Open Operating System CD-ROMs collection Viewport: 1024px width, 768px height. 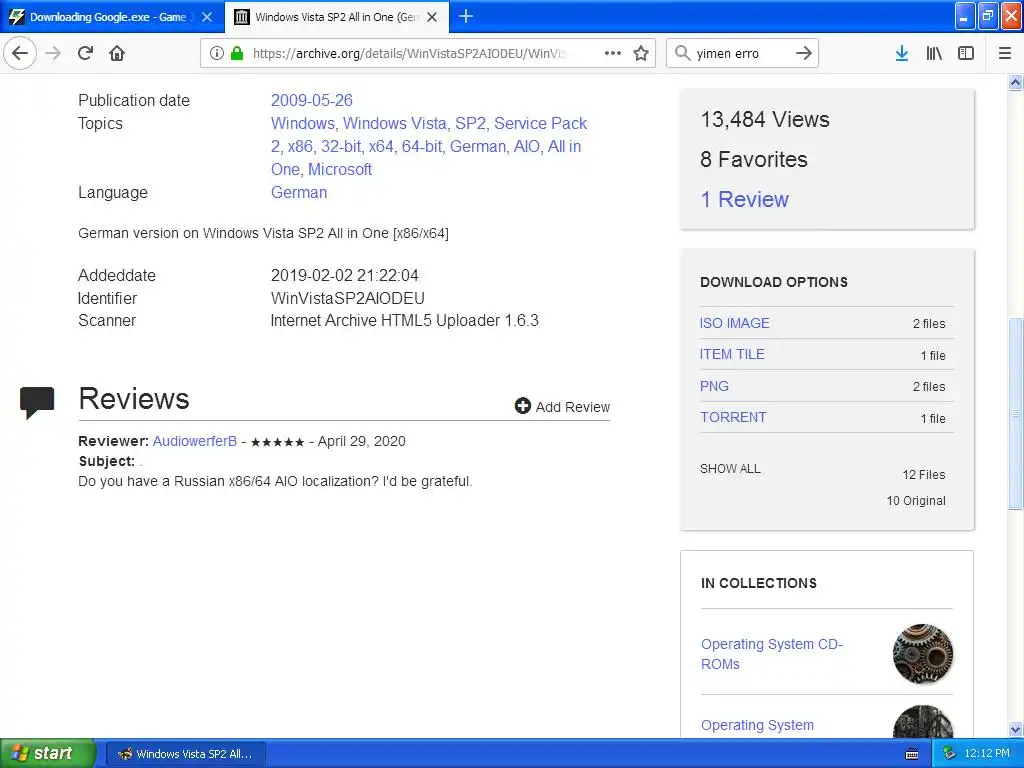click(x=771, y=654)
